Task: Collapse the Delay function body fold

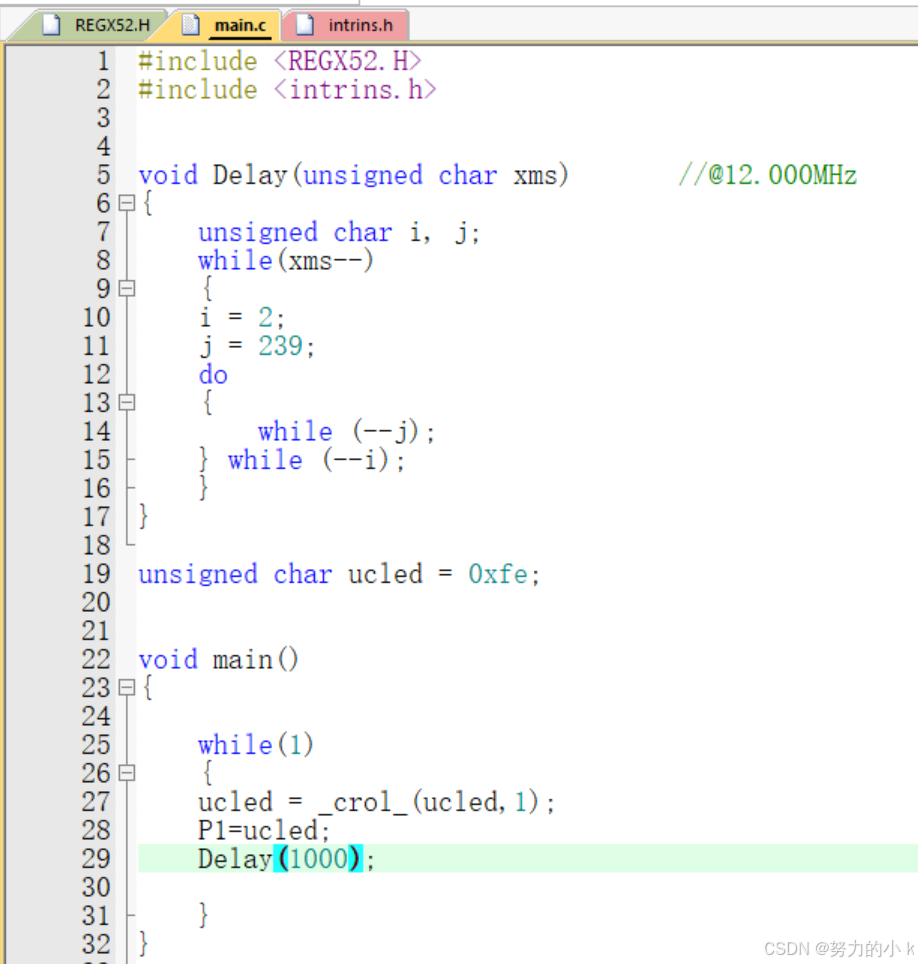Action: pos(126,203)
